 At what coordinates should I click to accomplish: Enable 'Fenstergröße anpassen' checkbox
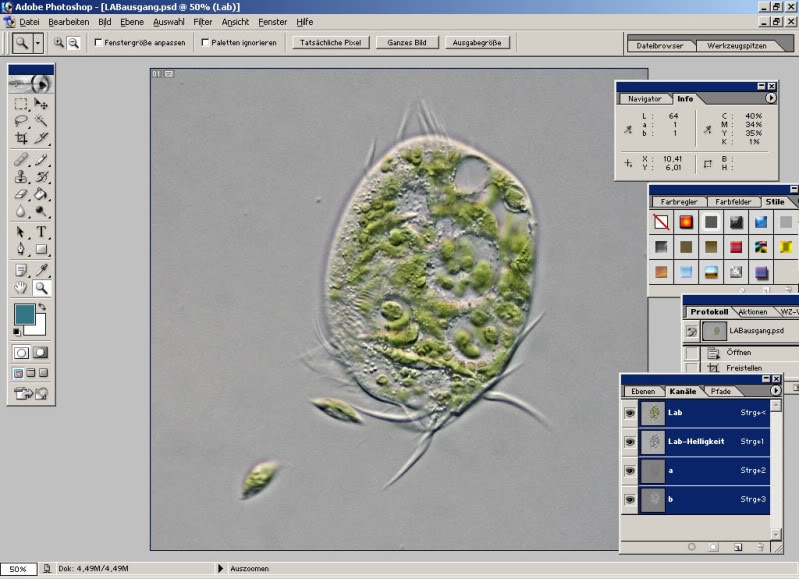point(99,42)
